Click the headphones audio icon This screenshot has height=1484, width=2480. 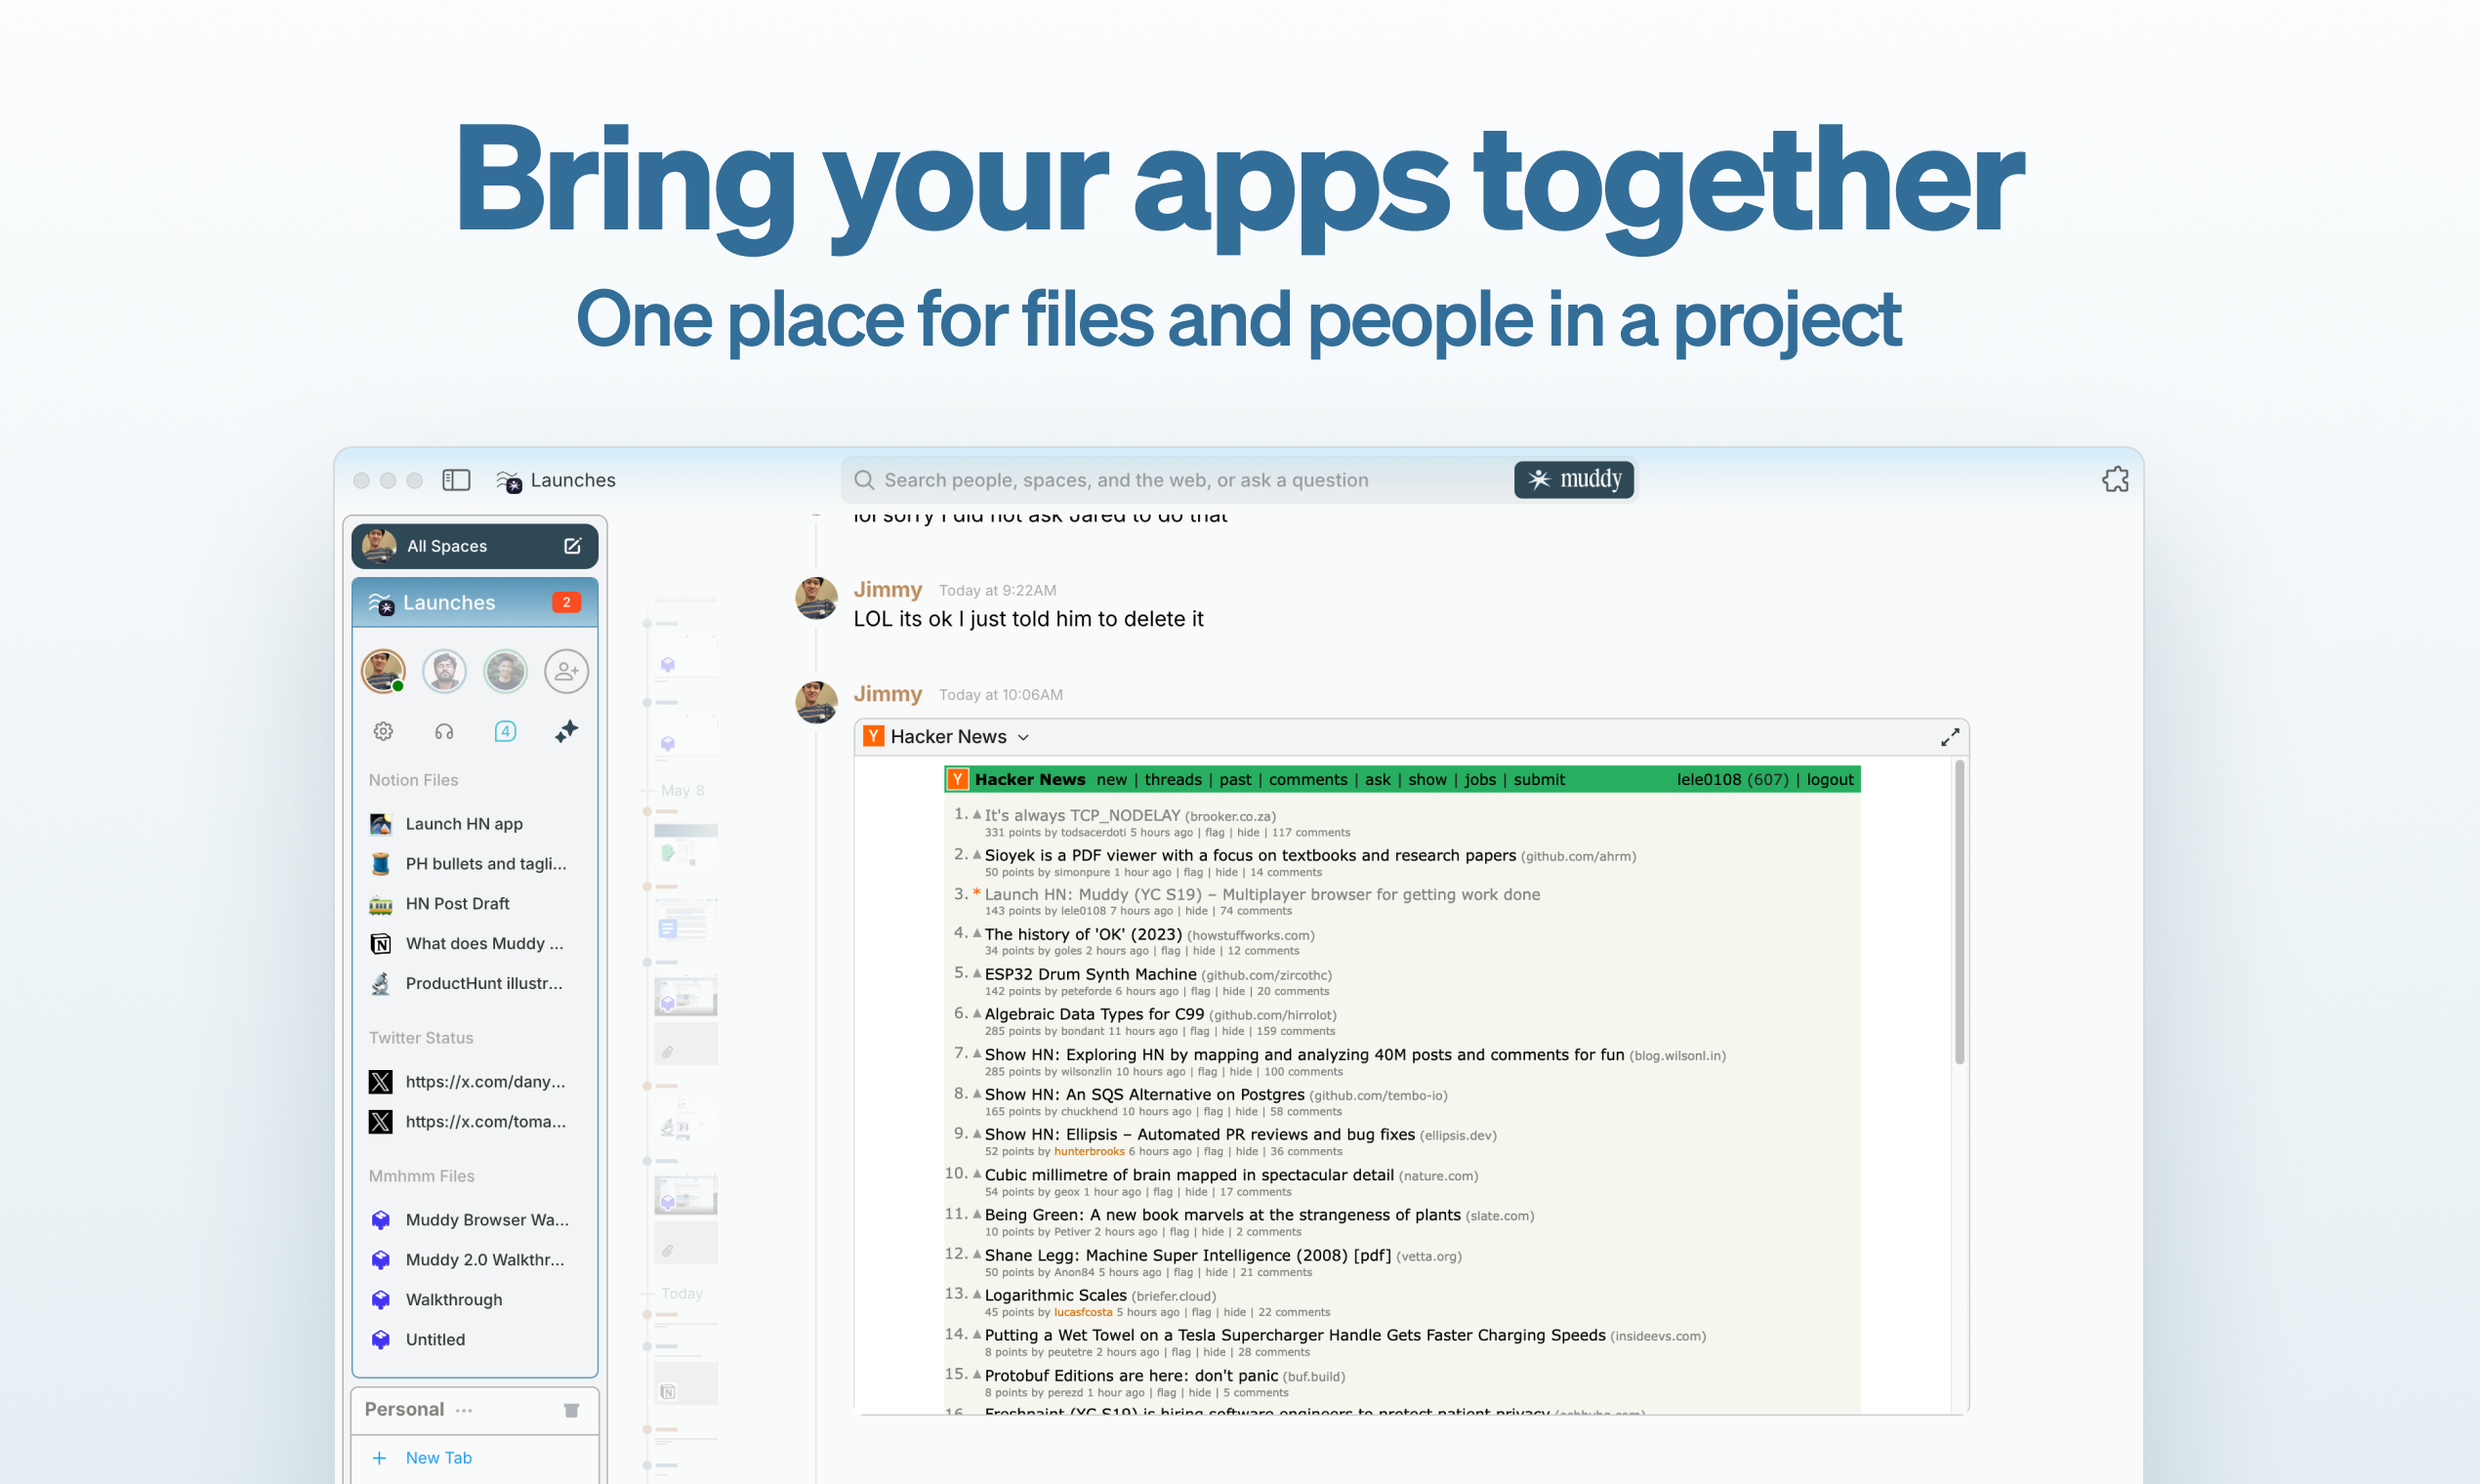coord(444,731)
